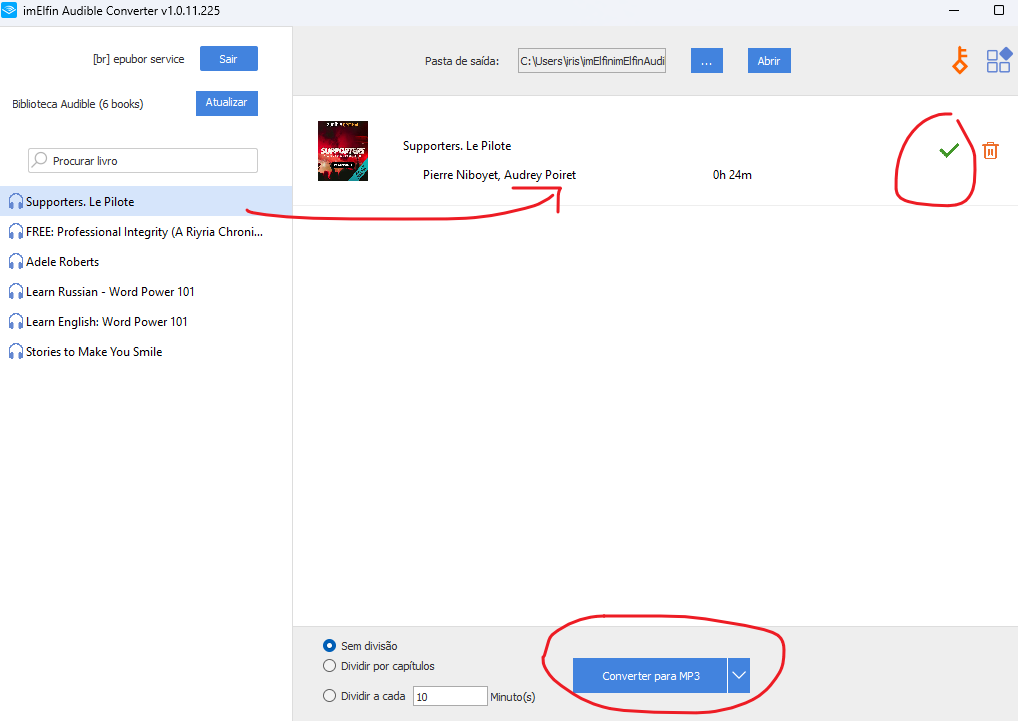Select FREE: Professional Integrity in library list
The image size is (1018, 721).
(146, 232)
